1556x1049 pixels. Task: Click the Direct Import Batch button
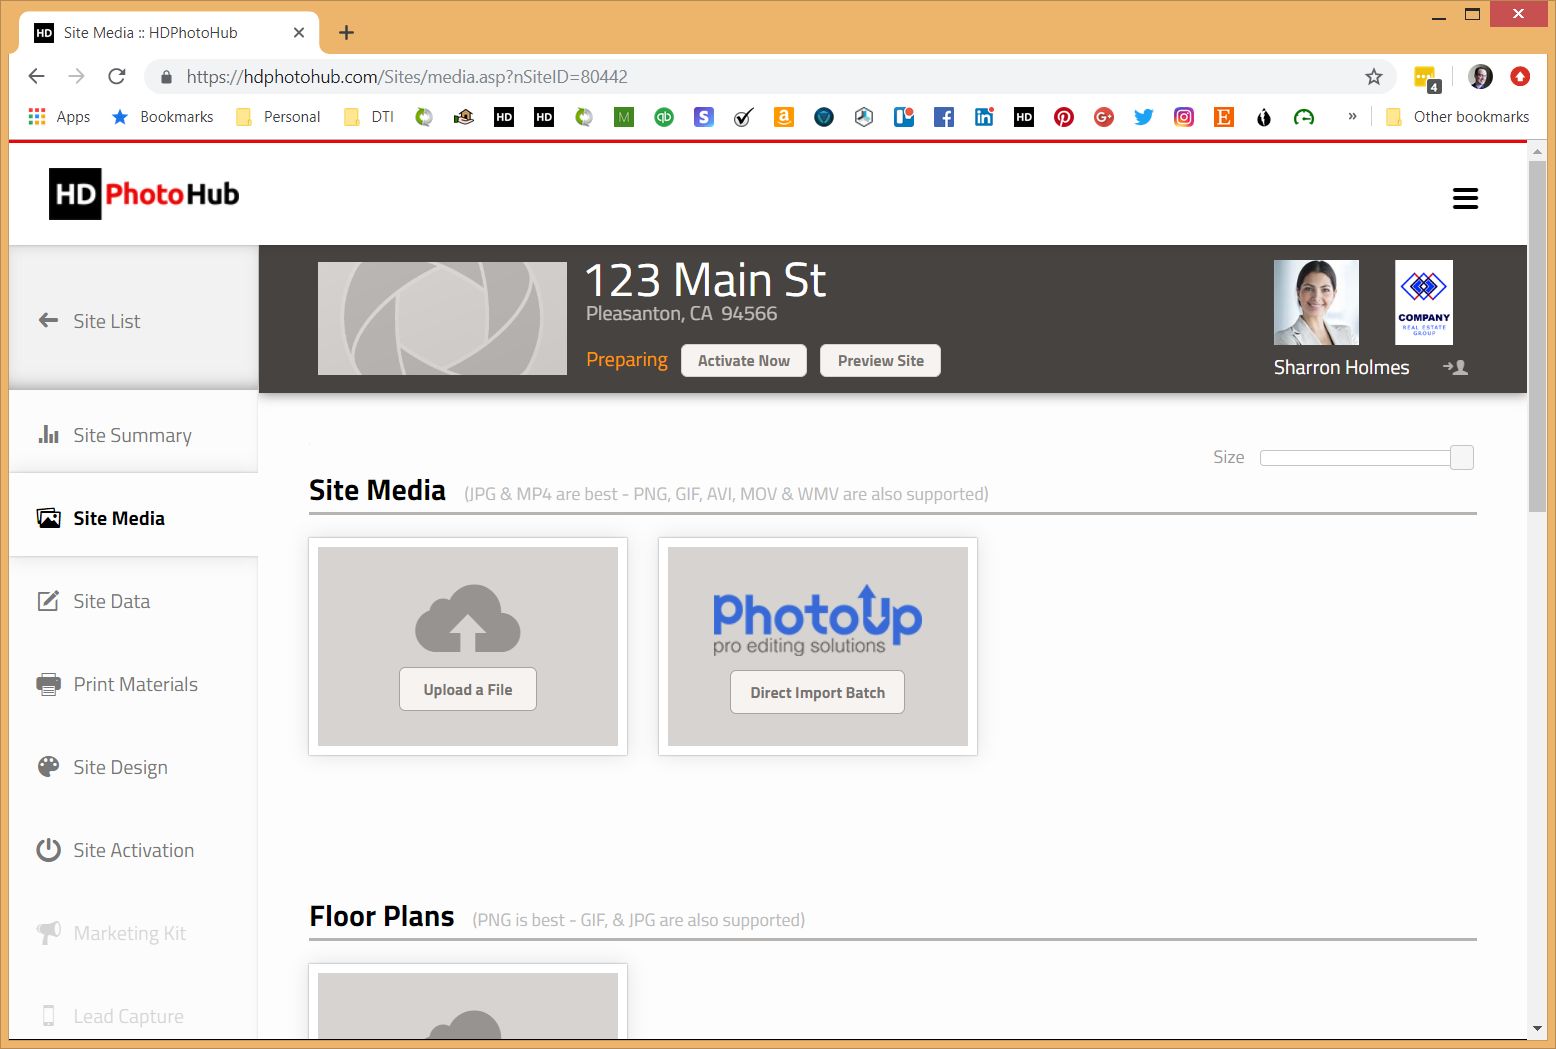pos(817,693)
